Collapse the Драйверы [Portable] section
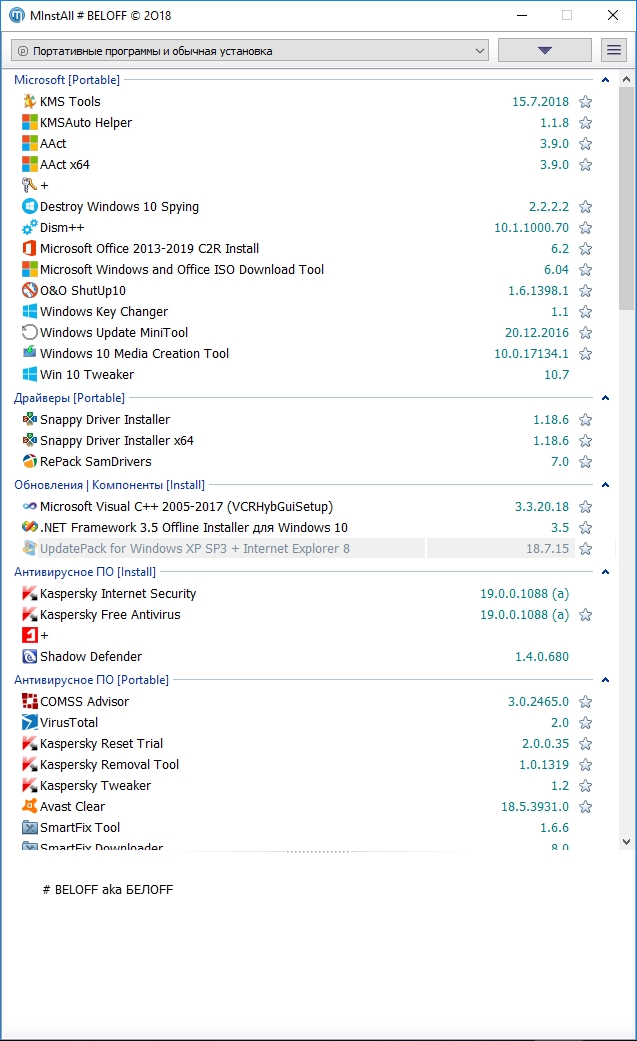This screenshot has height=1041, width=637. 605,398
